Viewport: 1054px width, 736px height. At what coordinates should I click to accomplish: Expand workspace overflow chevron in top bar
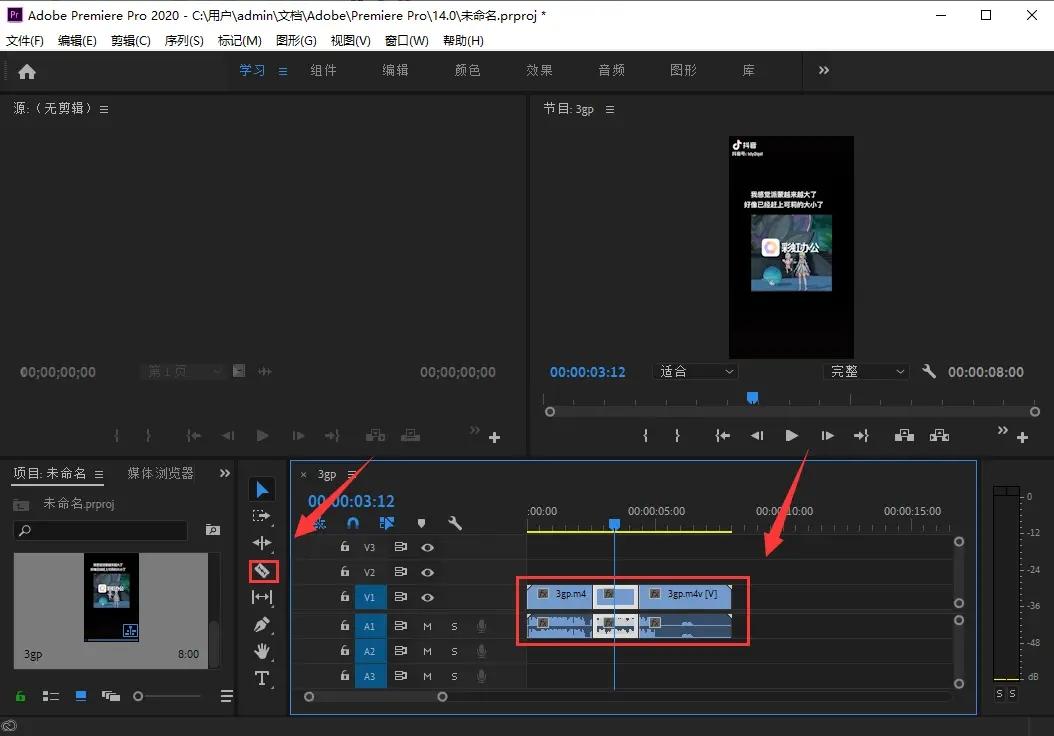coord(824,70)
